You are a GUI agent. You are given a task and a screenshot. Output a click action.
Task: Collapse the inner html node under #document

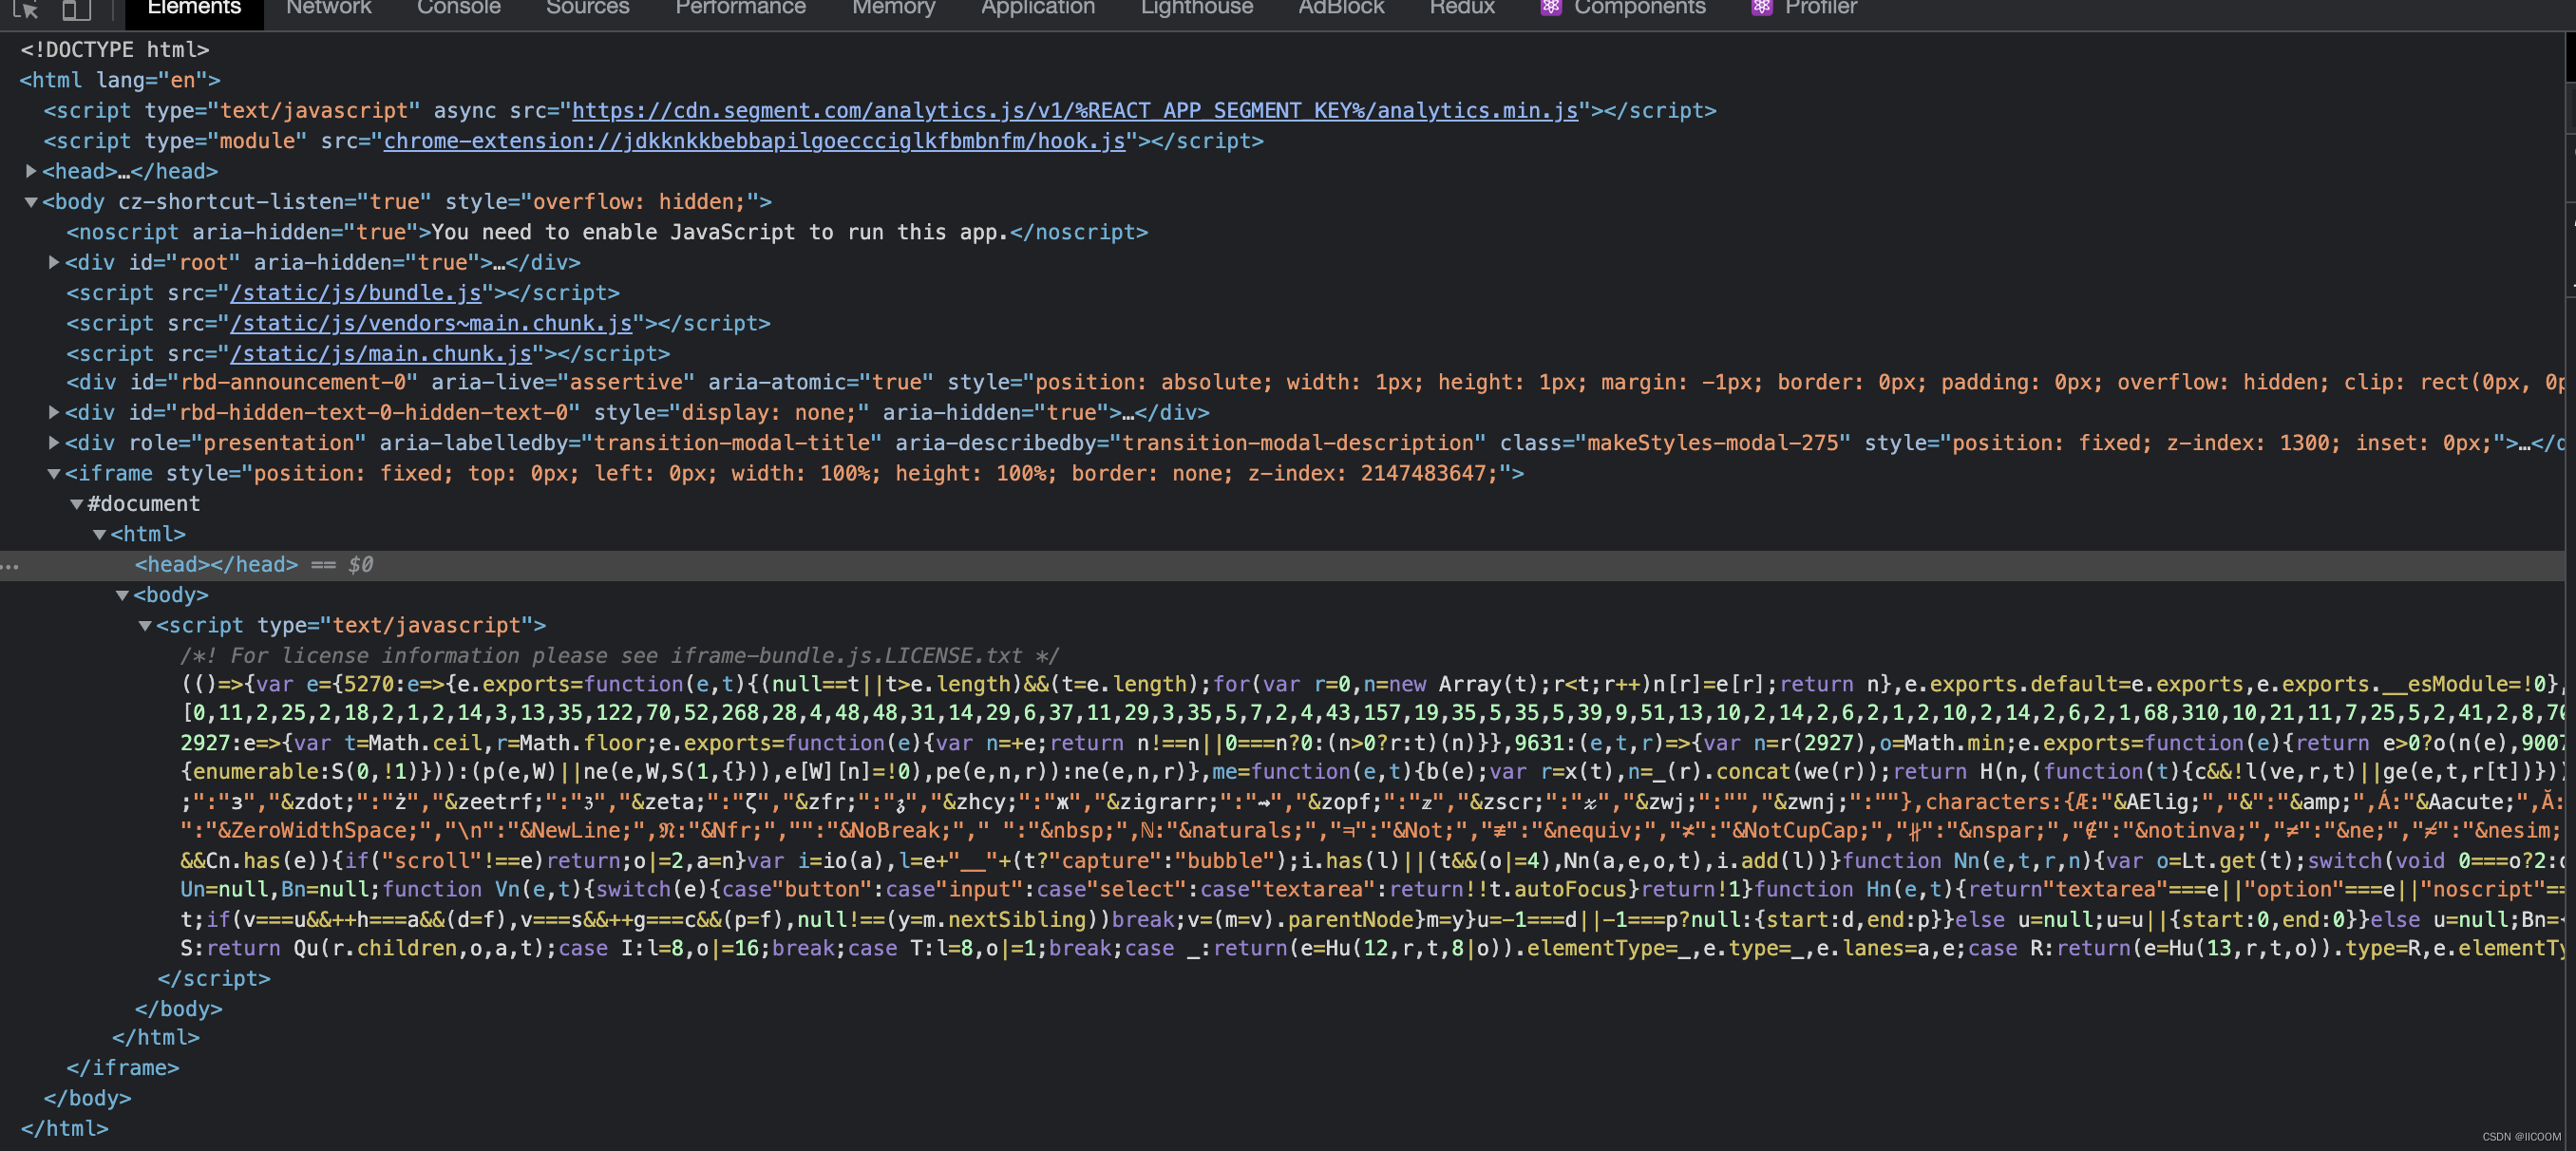[x=99, y=534]
